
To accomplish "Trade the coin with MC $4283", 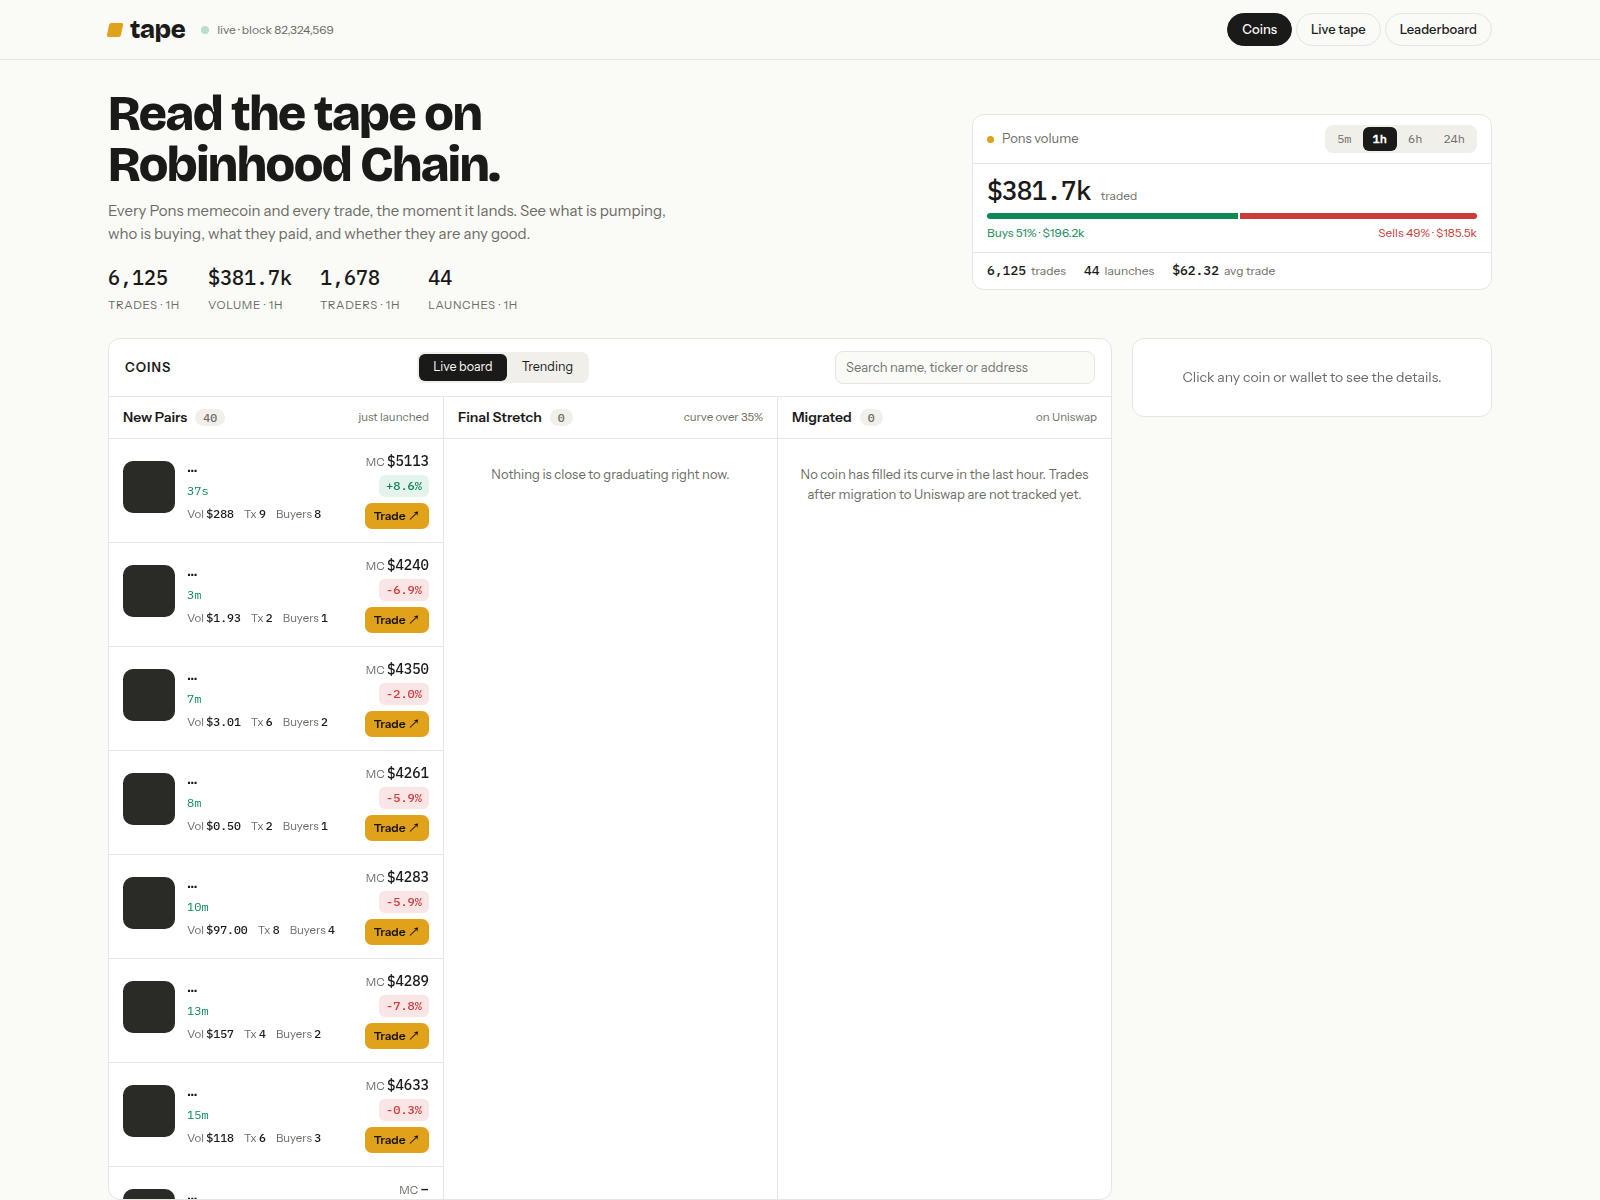I will (x=397, y=932).
